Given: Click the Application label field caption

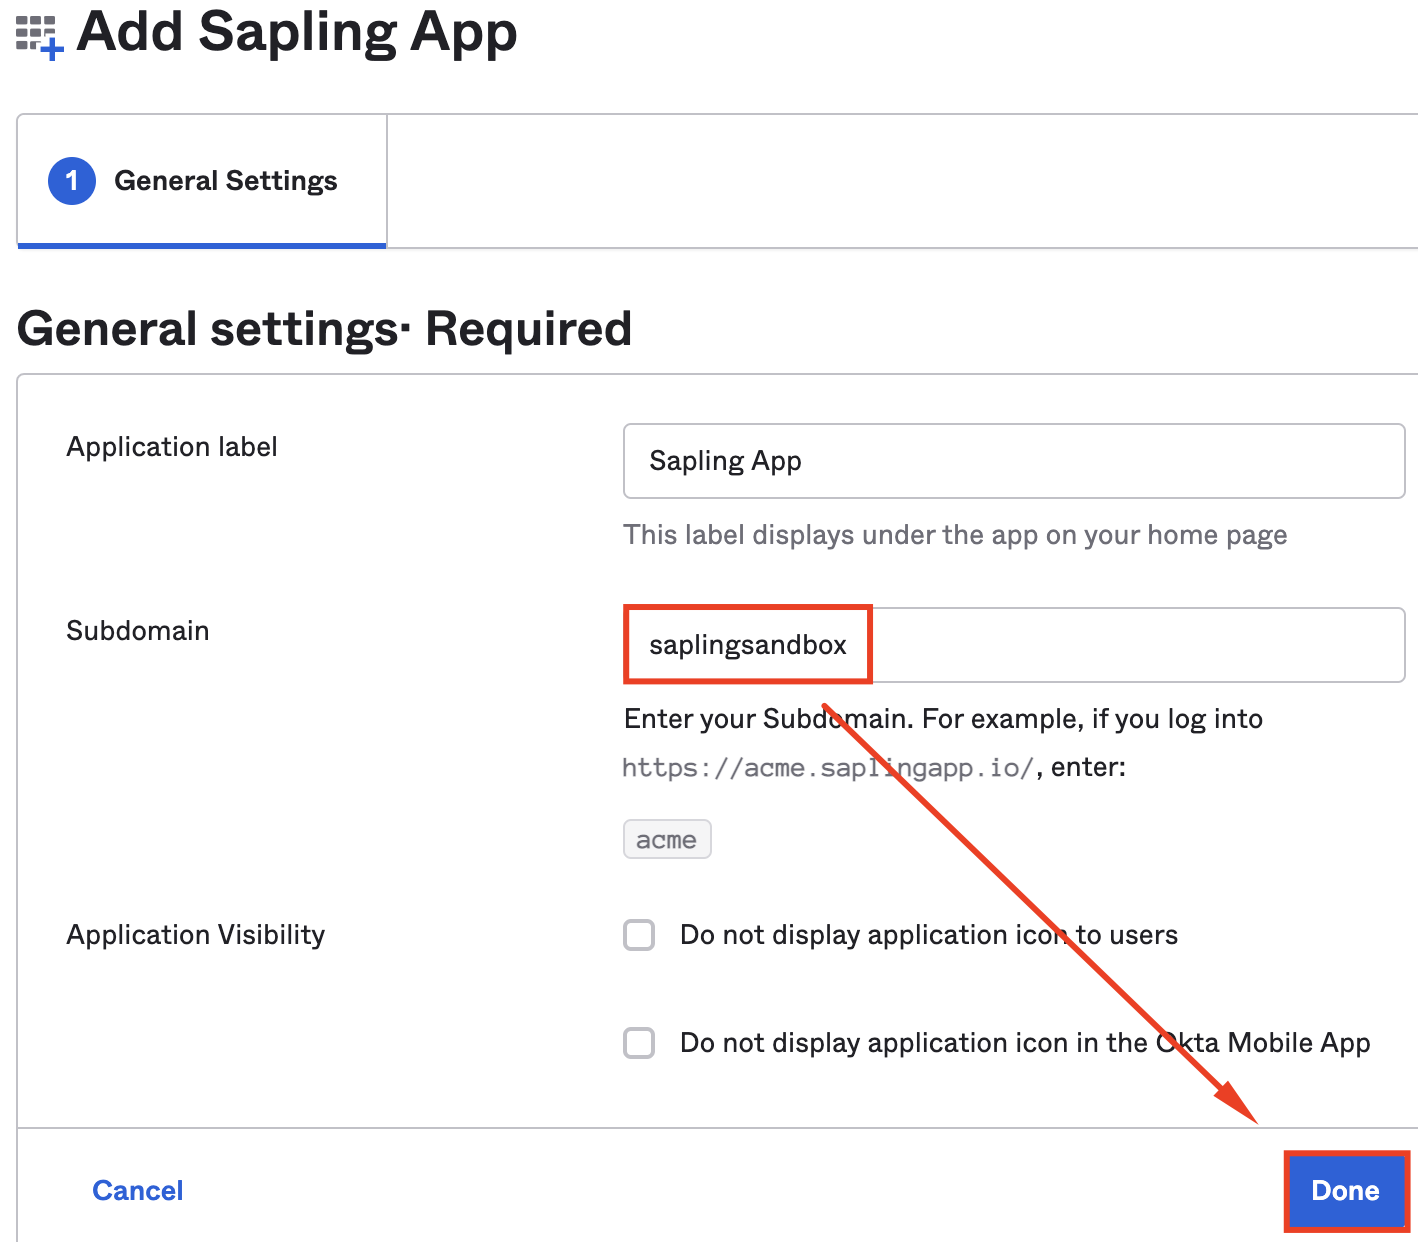Looking at the screenshot, I should coord(172,447).
